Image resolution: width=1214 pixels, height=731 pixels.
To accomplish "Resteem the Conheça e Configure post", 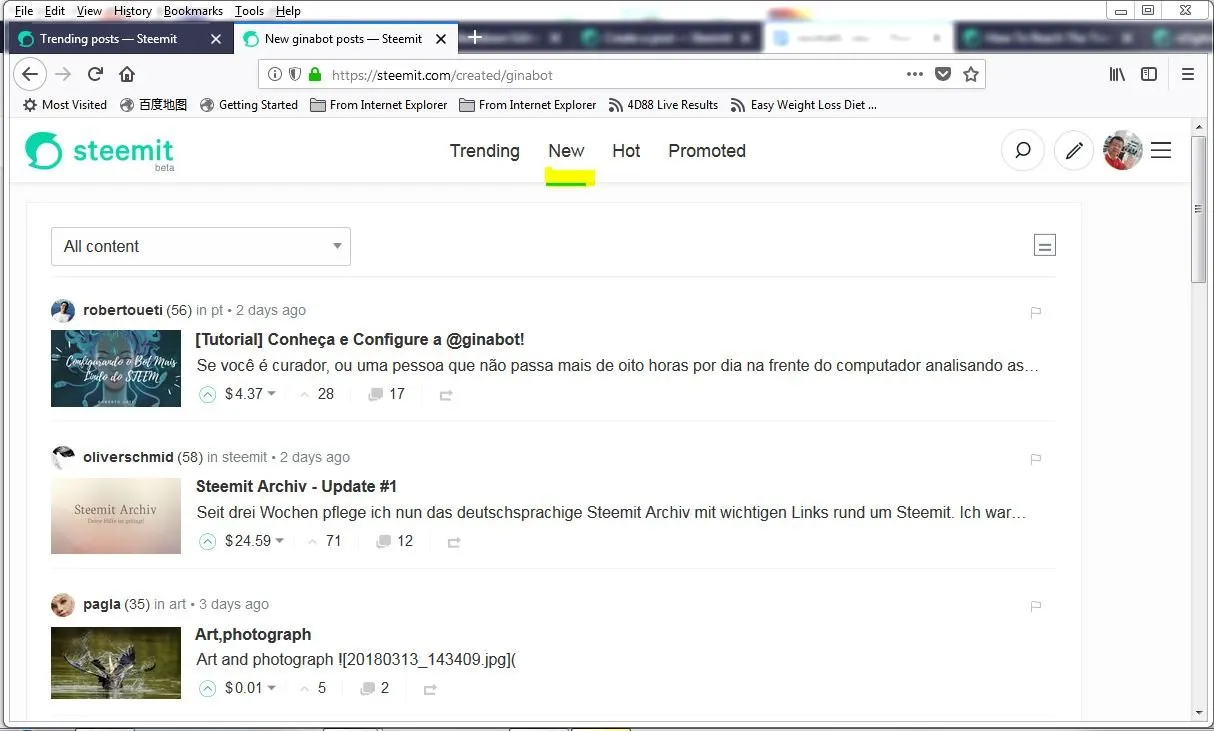I will [x=446, y=395].
